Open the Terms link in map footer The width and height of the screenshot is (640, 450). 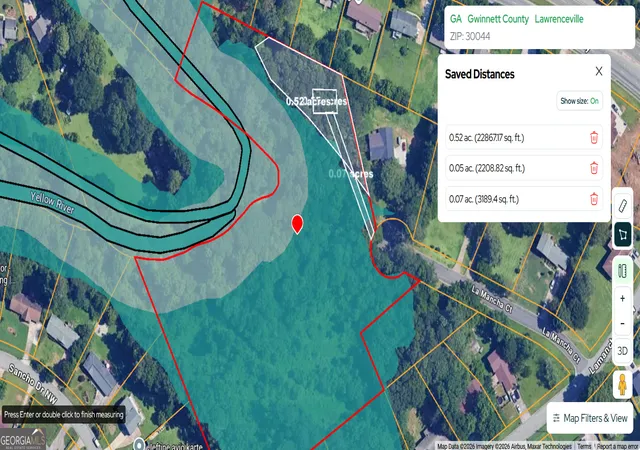(x=584, y=446)
